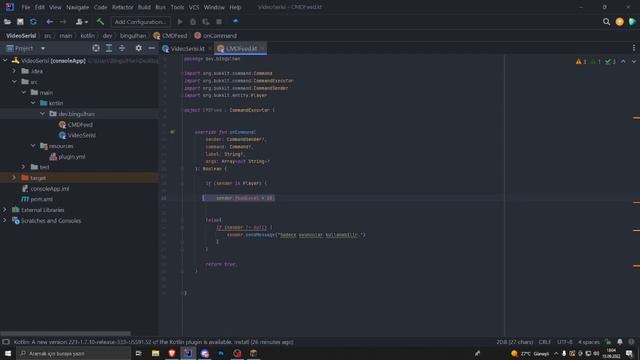Open the user/VCS dropdown in toolbar

[81, 22]
